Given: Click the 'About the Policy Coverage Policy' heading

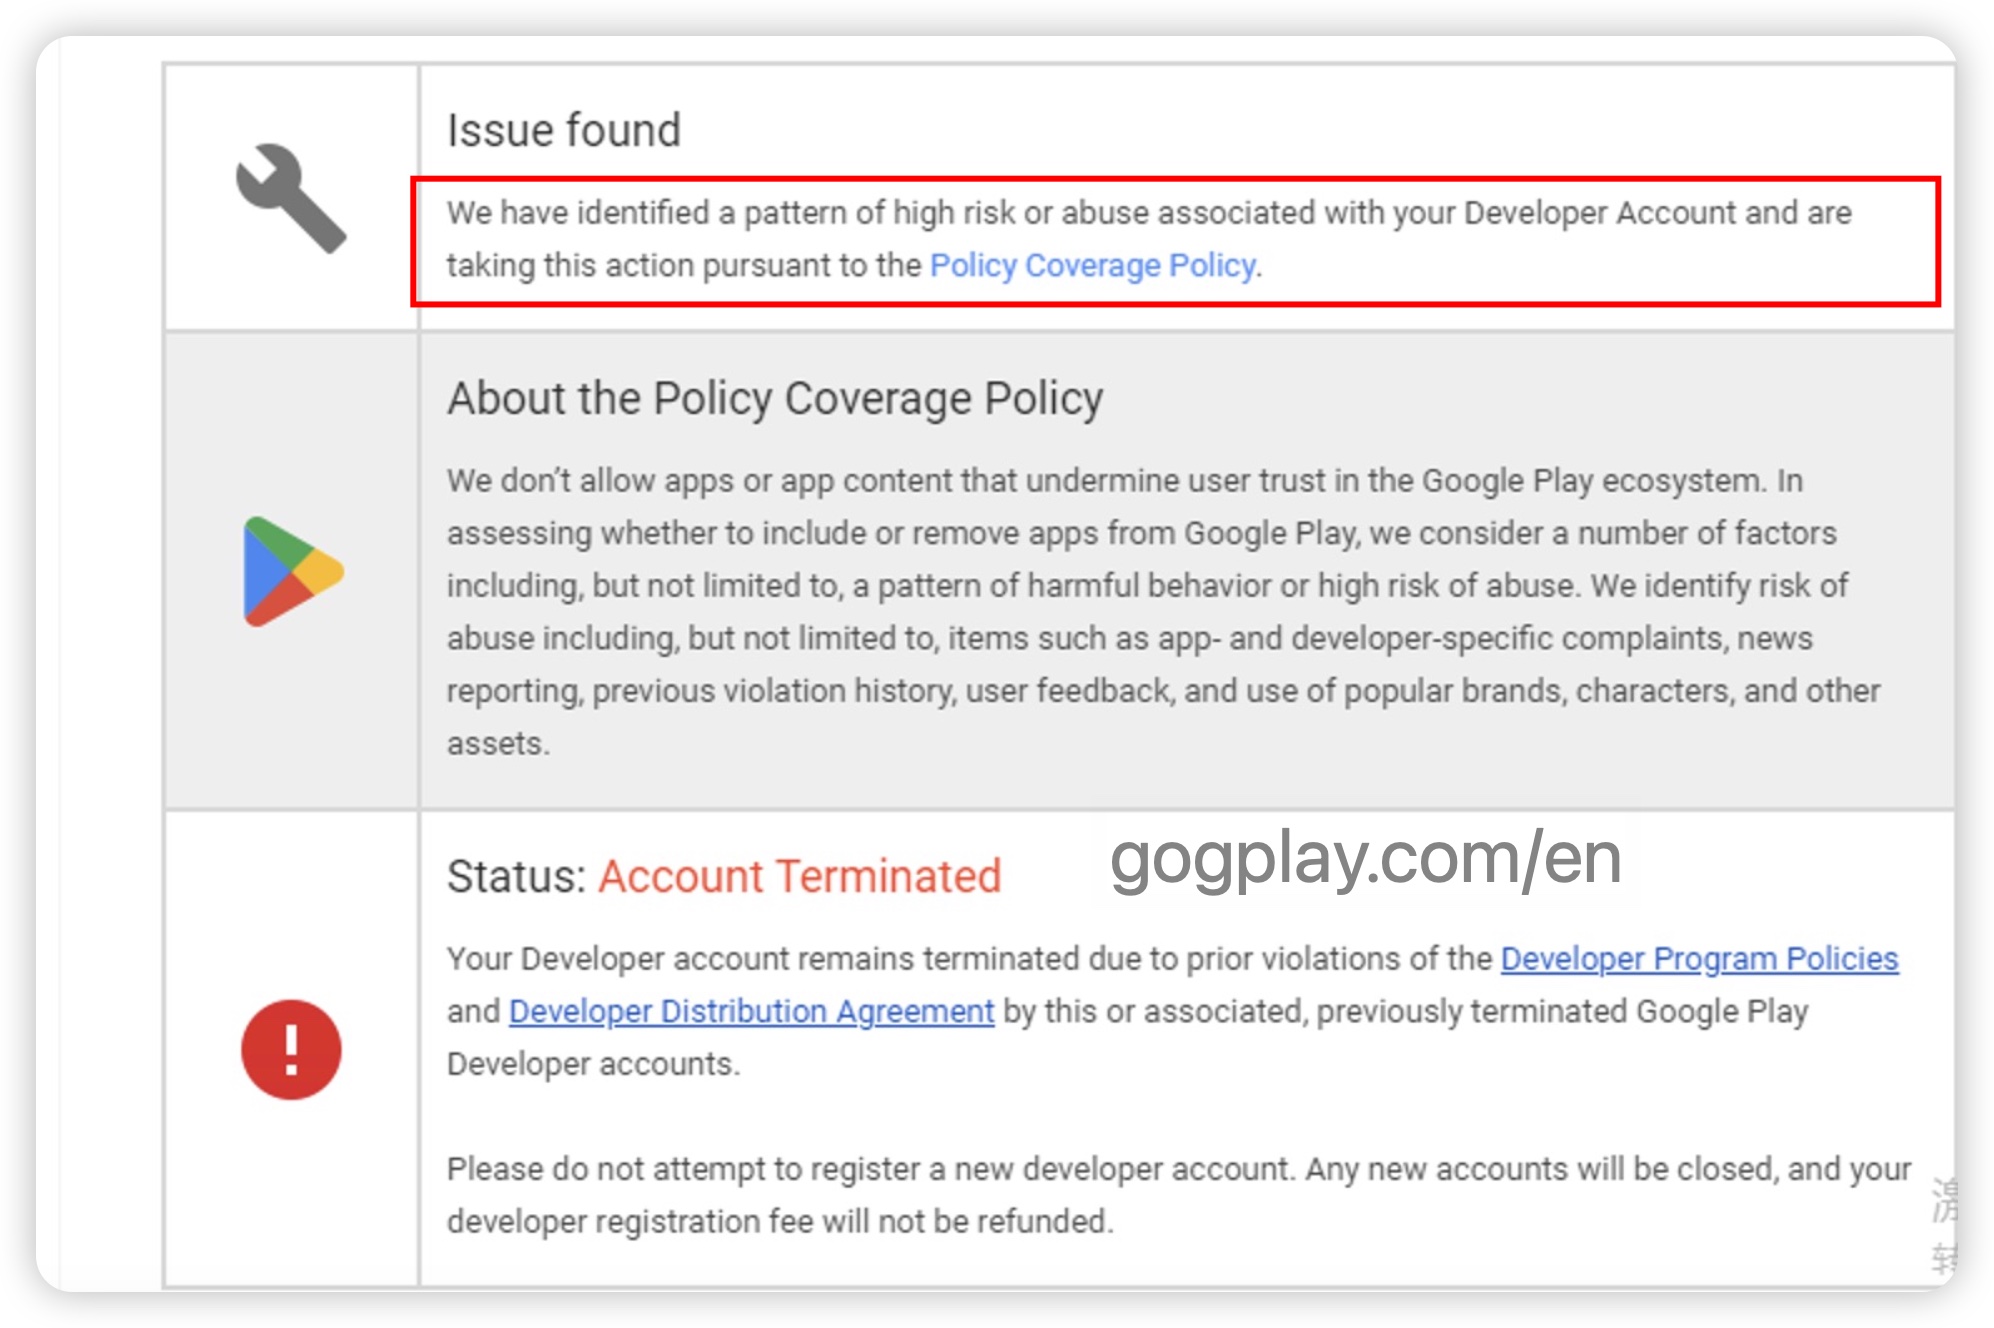Looking at the screenshot, I should click(775, 399).
